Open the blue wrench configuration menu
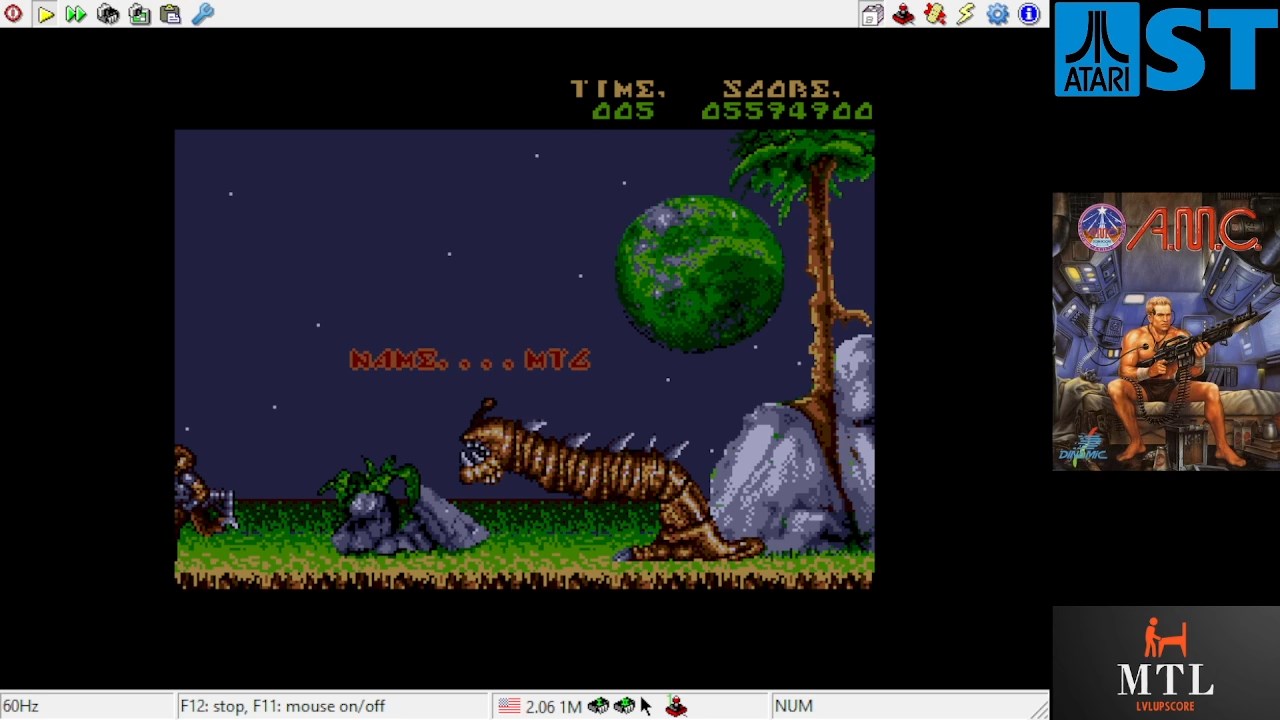The height and width of the screenshot is (720, 1280). pyautogui.click(x=203, y=14)
